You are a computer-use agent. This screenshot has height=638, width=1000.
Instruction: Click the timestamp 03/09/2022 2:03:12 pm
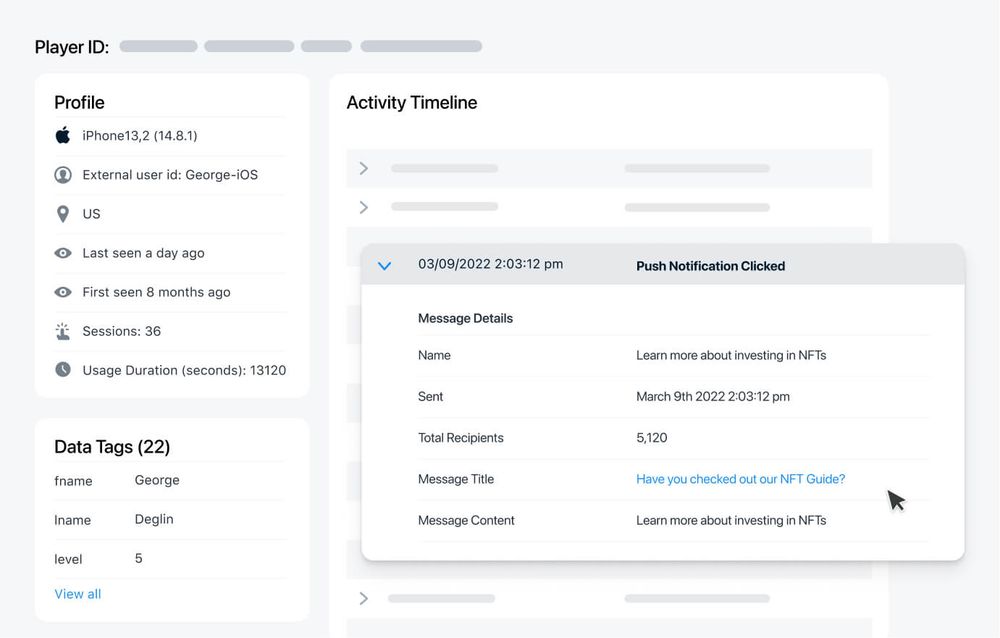tap(490, 264)
